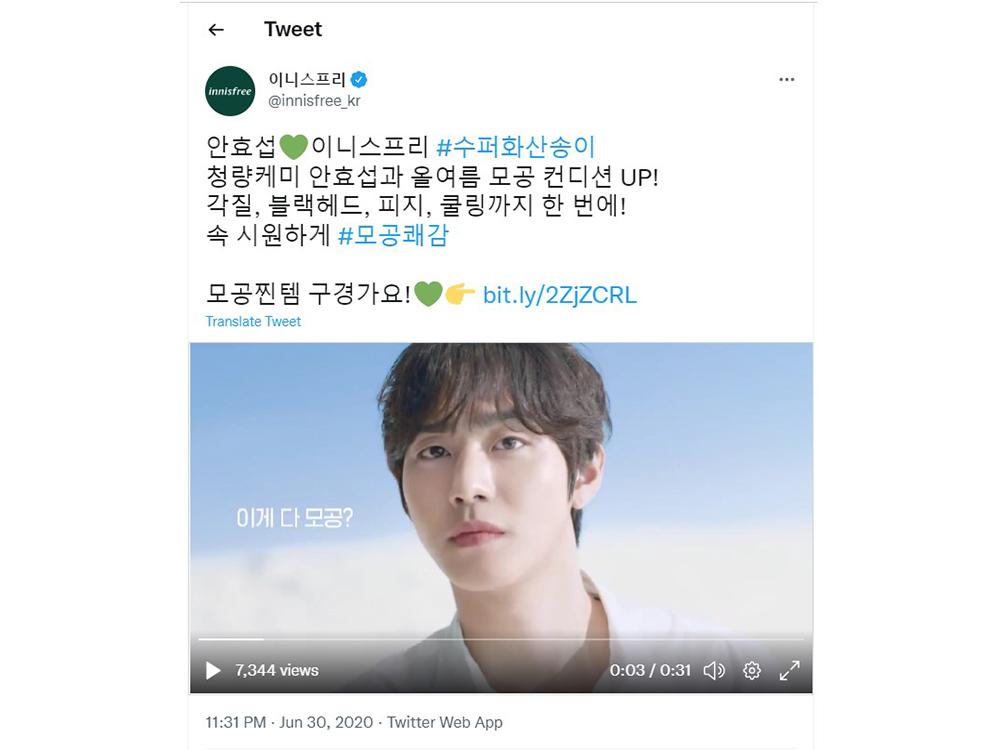Go back using the left arrow

(x=216, y=29)
